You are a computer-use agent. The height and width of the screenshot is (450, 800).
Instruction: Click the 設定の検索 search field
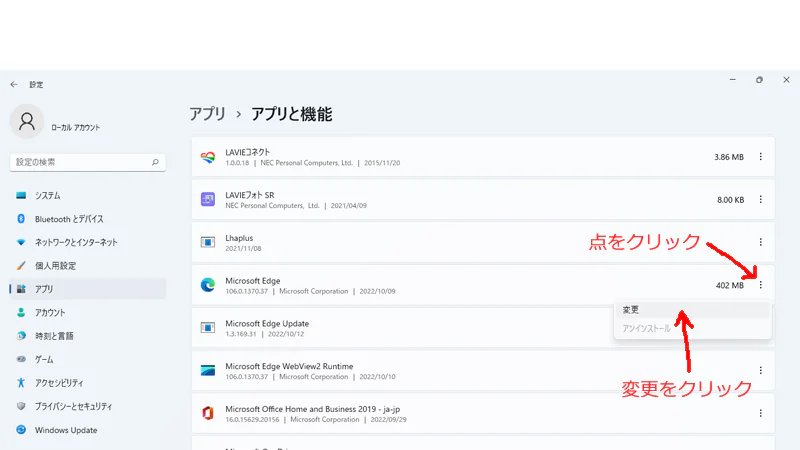[88, 162]
